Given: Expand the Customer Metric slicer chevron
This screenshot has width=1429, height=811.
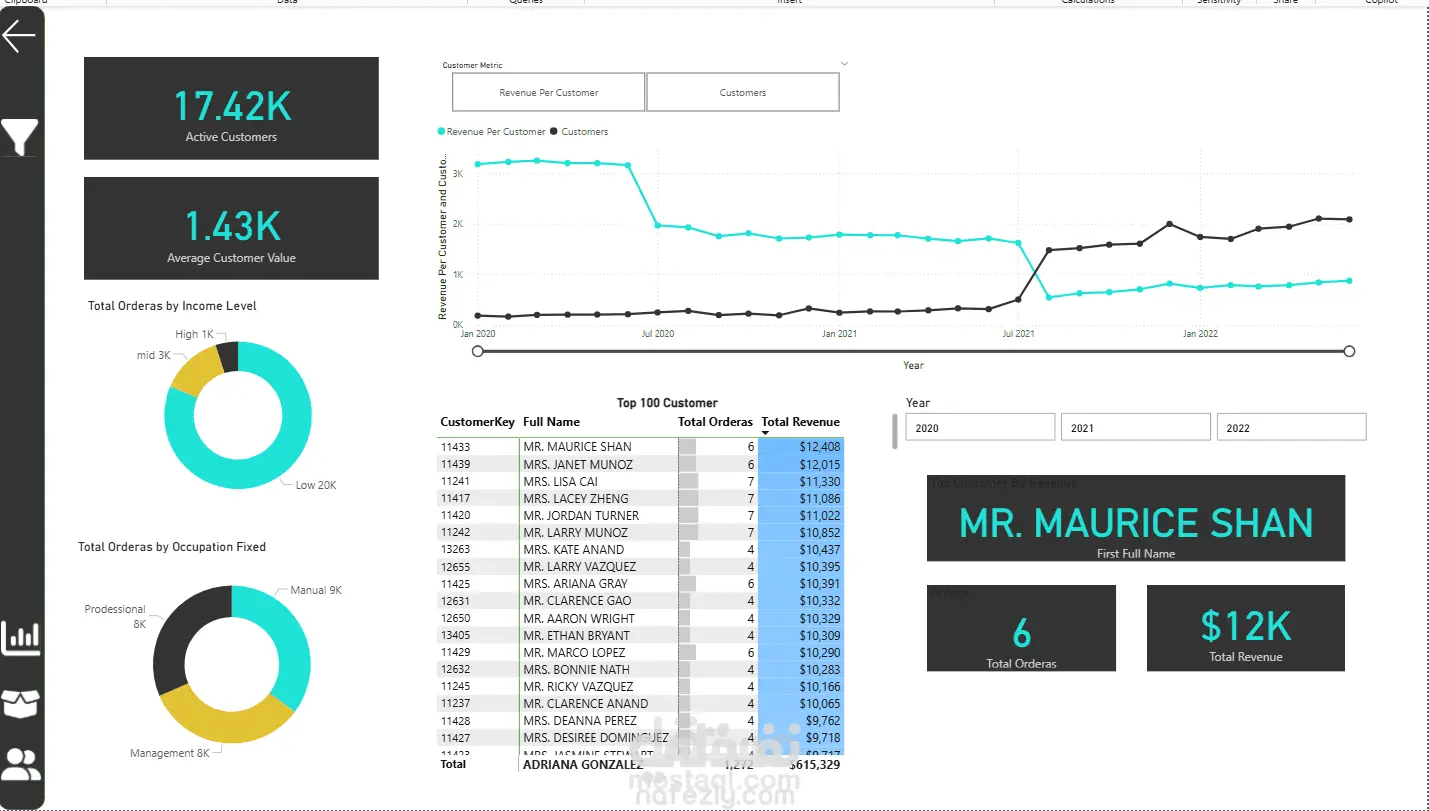Looking at the screenshot, I should [x=844, y=64].
